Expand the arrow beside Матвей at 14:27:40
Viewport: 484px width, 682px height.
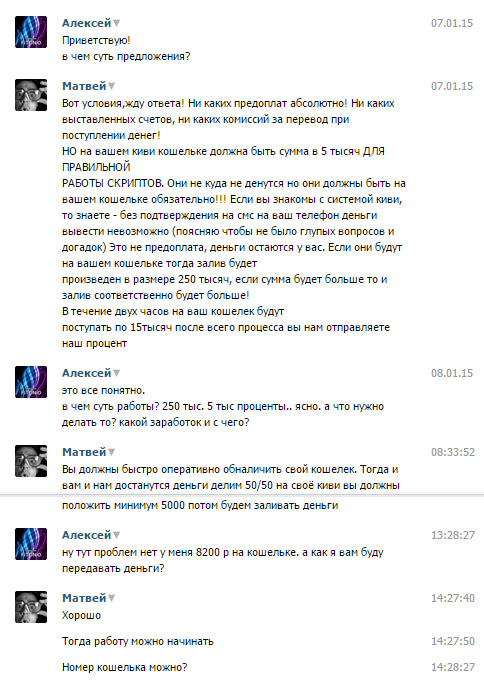(111, 598)
